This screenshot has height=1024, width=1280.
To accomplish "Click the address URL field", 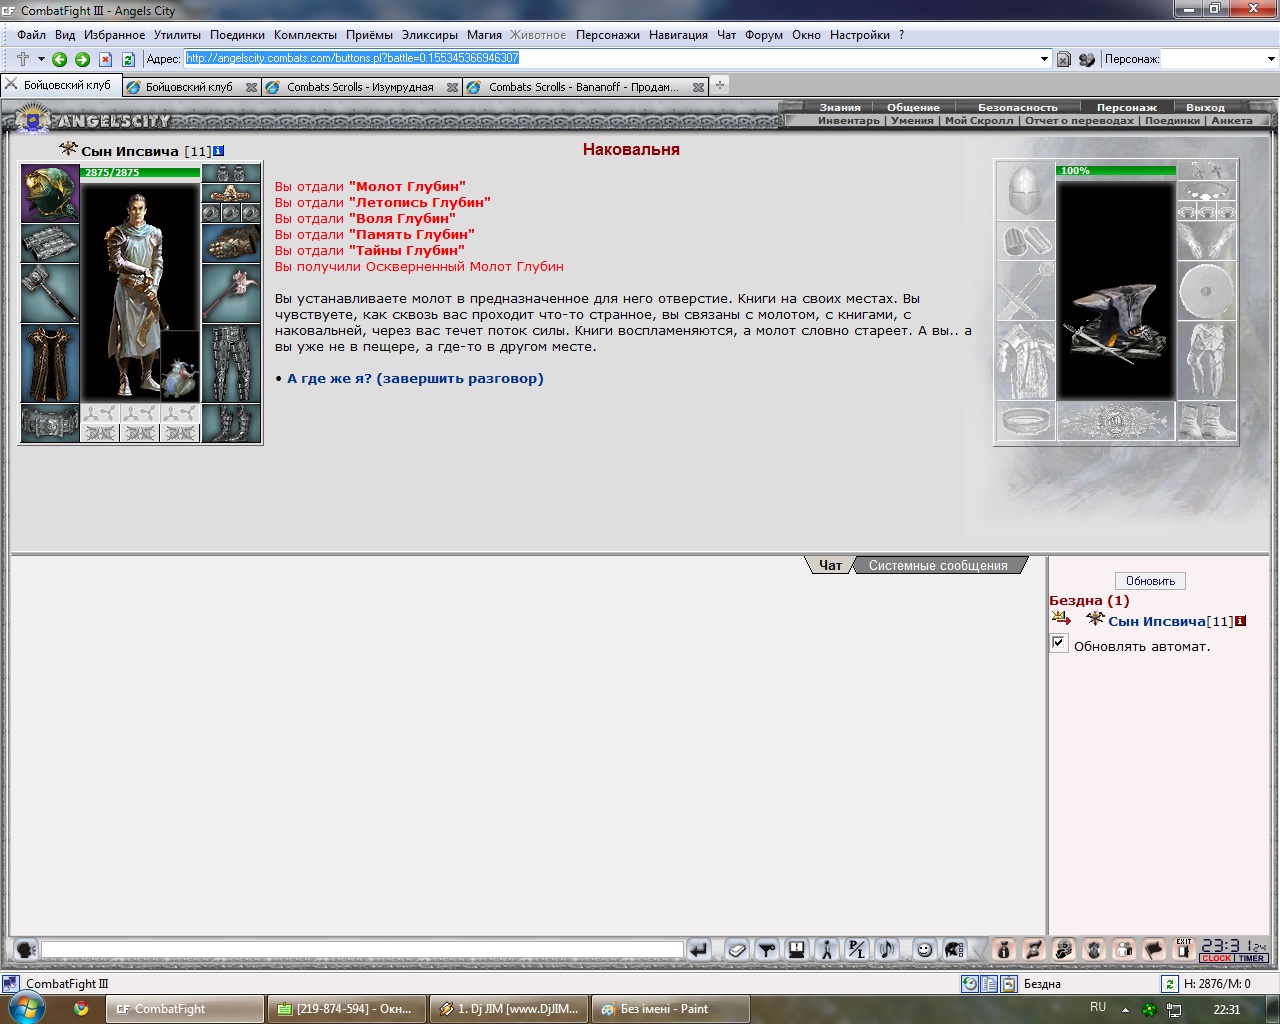I will point(611,59).
